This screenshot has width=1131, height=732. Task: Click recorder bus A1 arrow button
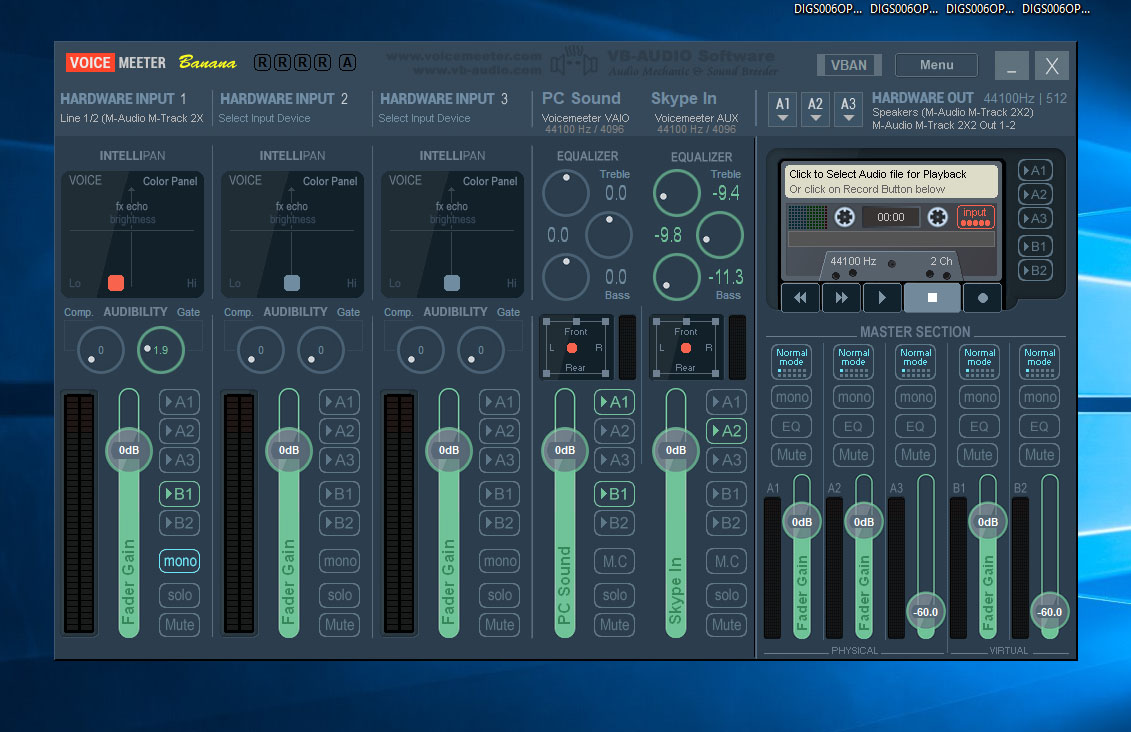(x=1035, y=171)
